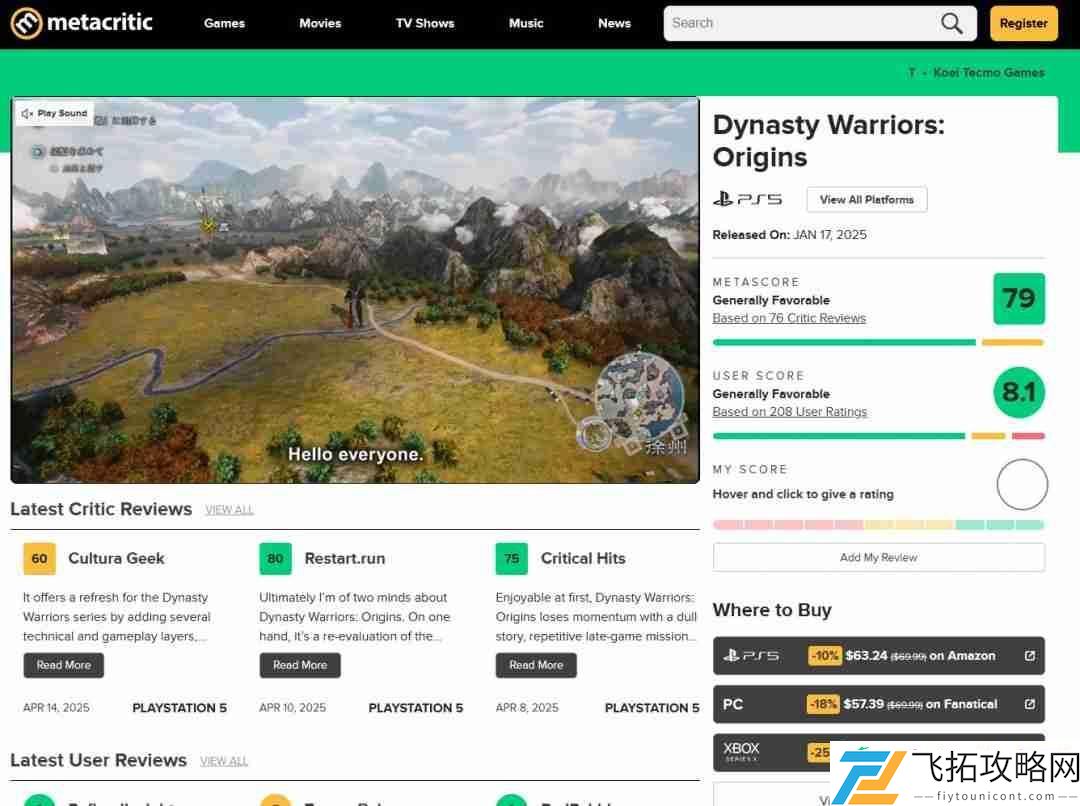
Task: Open the Music menu
Action: (526, 23)
